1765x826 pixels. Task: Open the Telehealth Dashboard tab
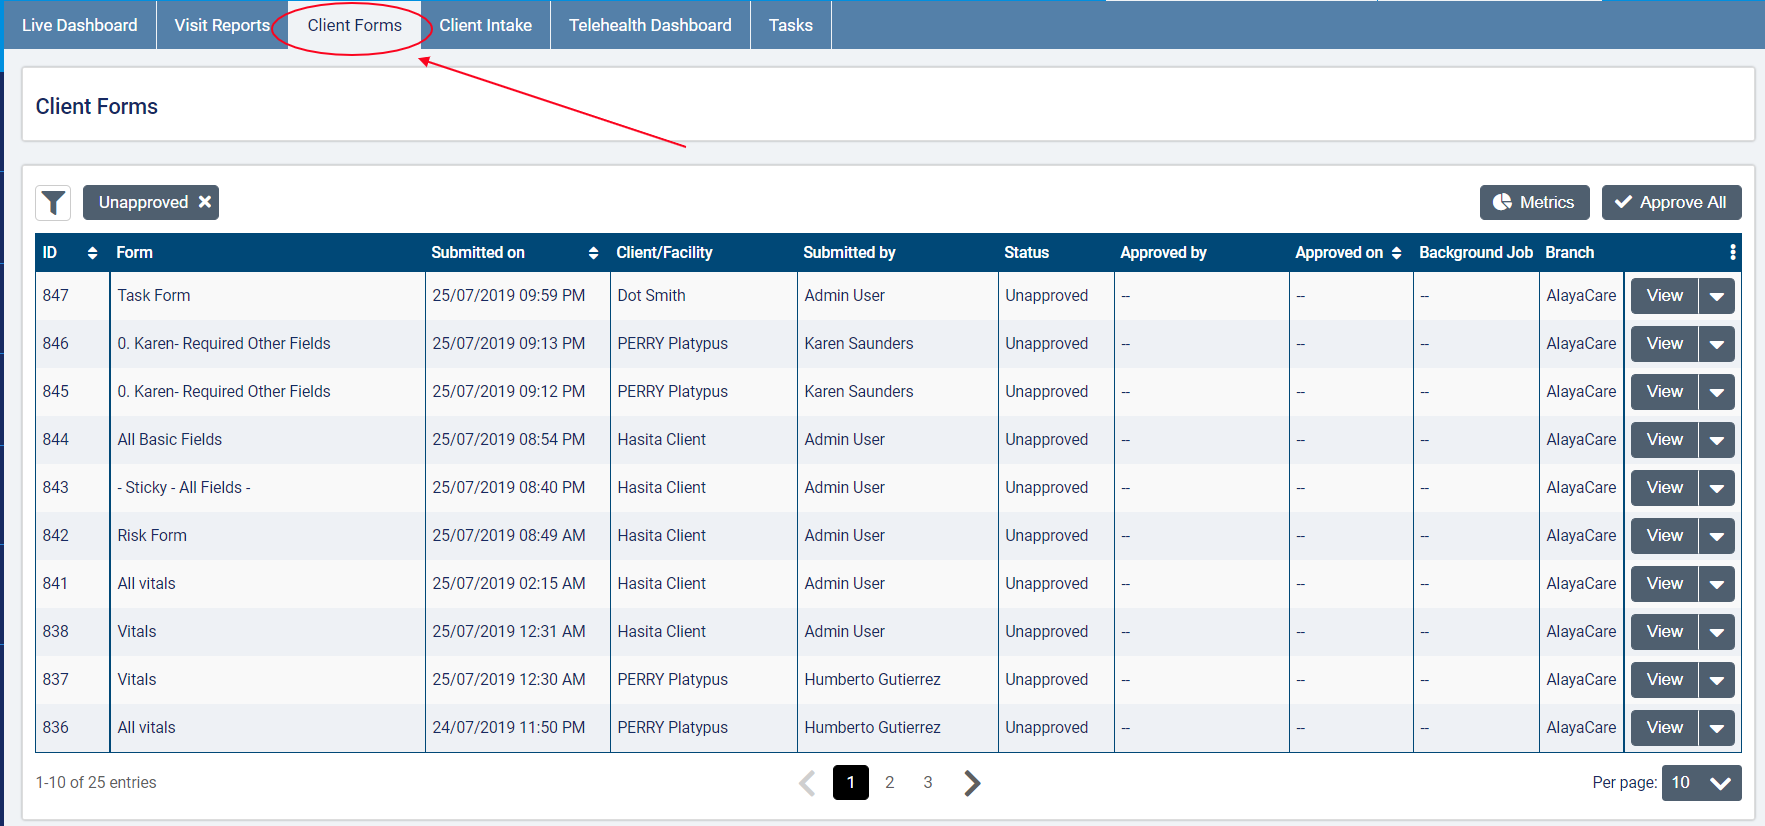click(x=650, y=25)
